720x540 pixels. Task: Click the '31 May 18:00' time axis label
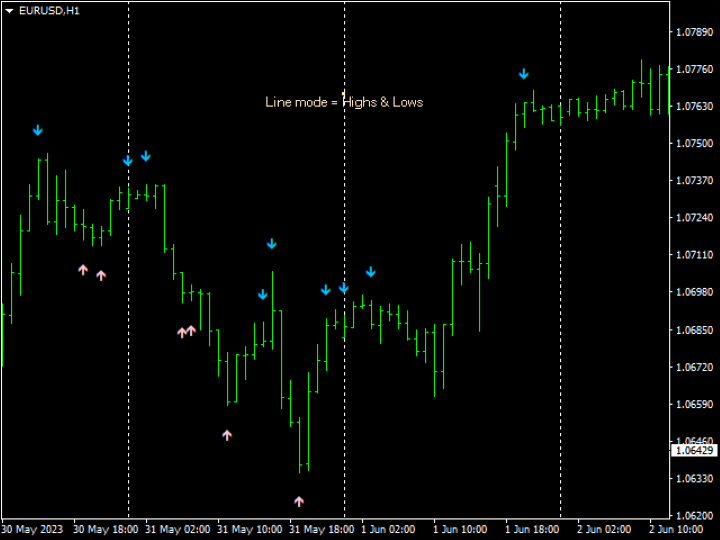pyautogui.click(x=321, y=529)
